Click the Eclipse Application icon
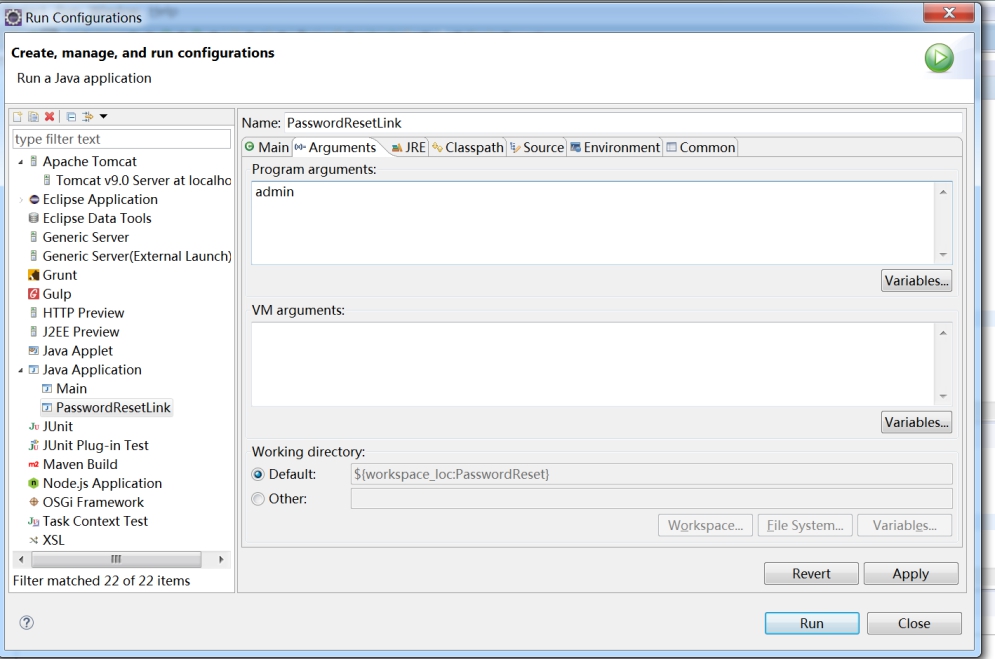Image resolution: width=995 pixels, height=660 pixels. [34, 199]
